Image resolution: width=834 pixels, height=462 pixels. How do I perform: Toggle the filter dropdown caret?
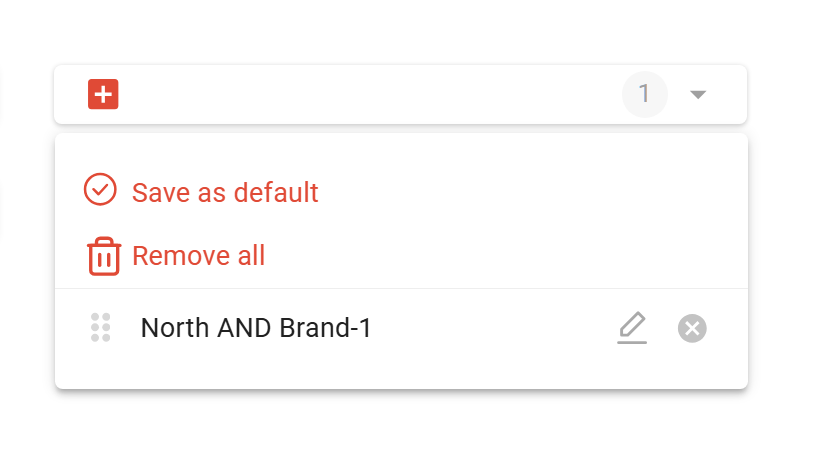point(698,95)
